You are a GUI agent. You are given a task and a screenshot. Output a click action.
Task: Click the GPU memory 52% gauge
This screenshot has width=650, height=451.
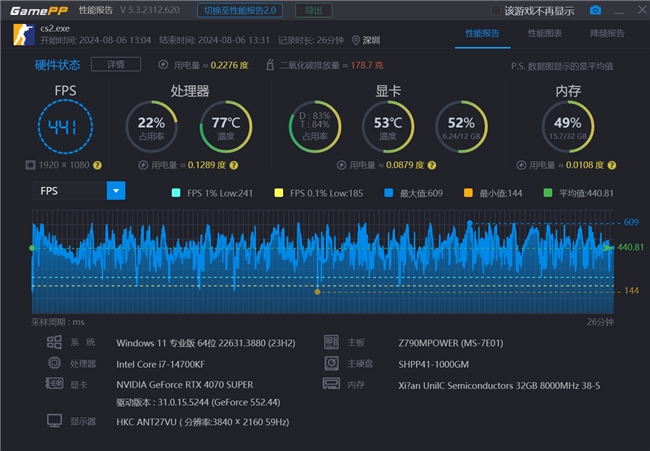pos(461,127)
